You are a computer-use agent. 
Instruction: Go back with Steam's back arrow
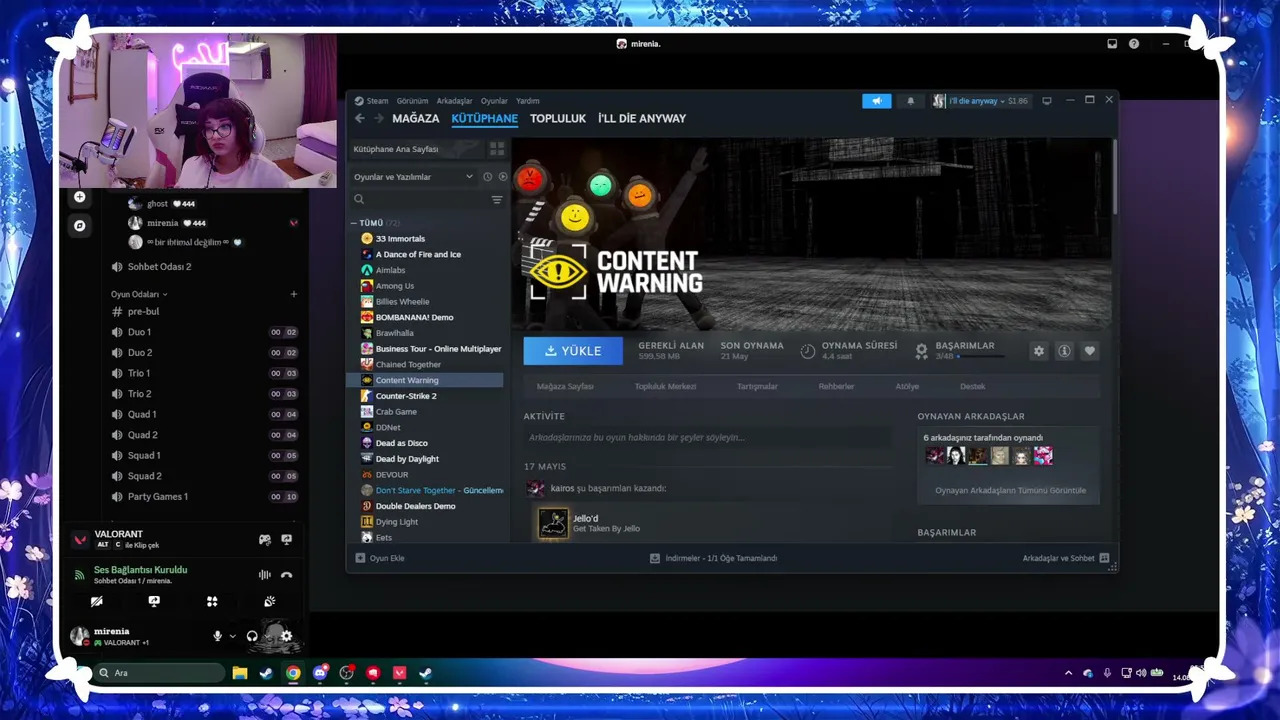[360, 118]
